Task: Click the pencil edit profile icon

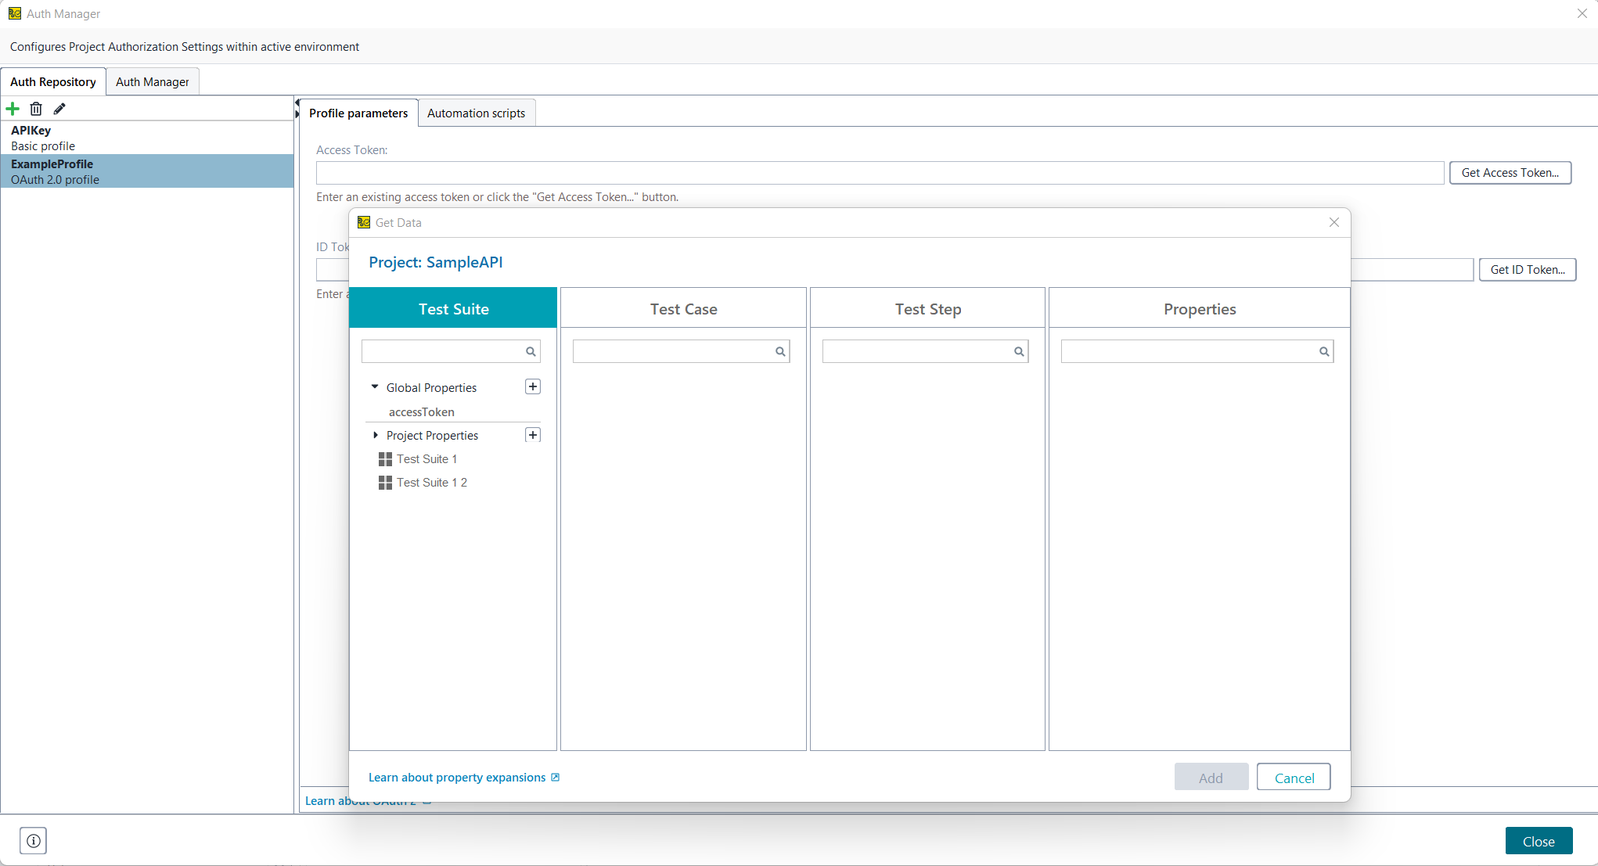Action: pyautogui.click(x=60, y=109)
